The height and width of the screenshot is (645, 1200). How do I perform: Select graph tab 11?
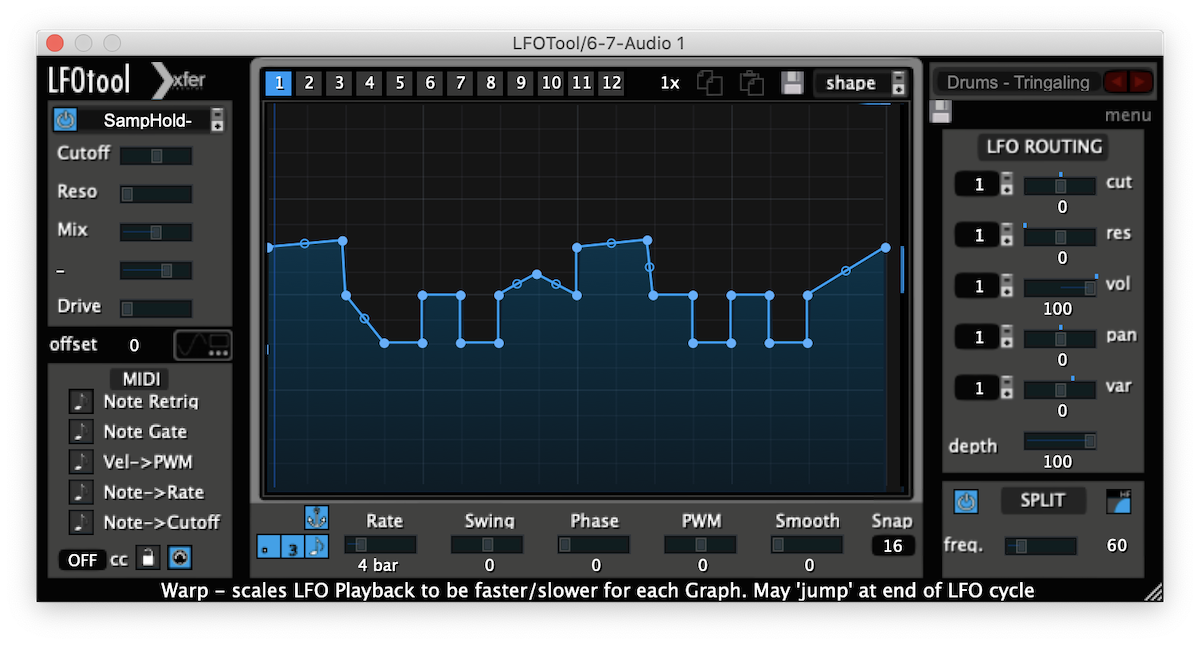(x=581, y=83)
